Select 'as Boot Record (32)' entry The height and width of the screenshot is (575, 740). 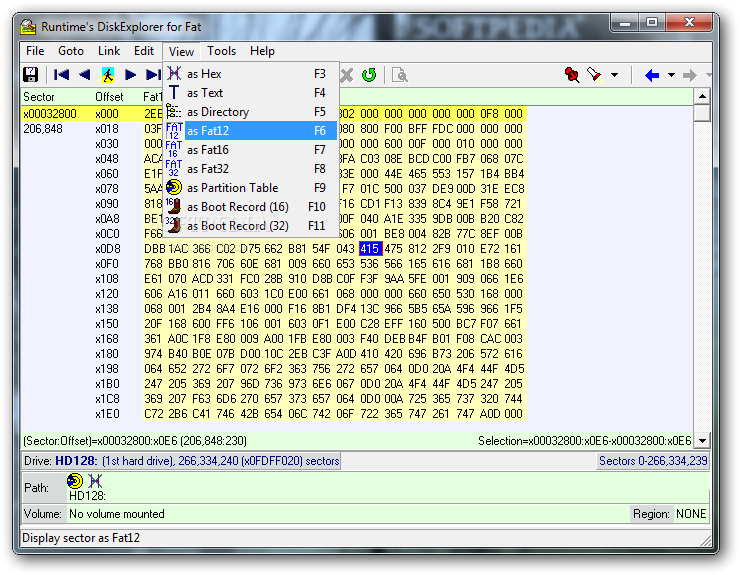click(x=251, y=226)
